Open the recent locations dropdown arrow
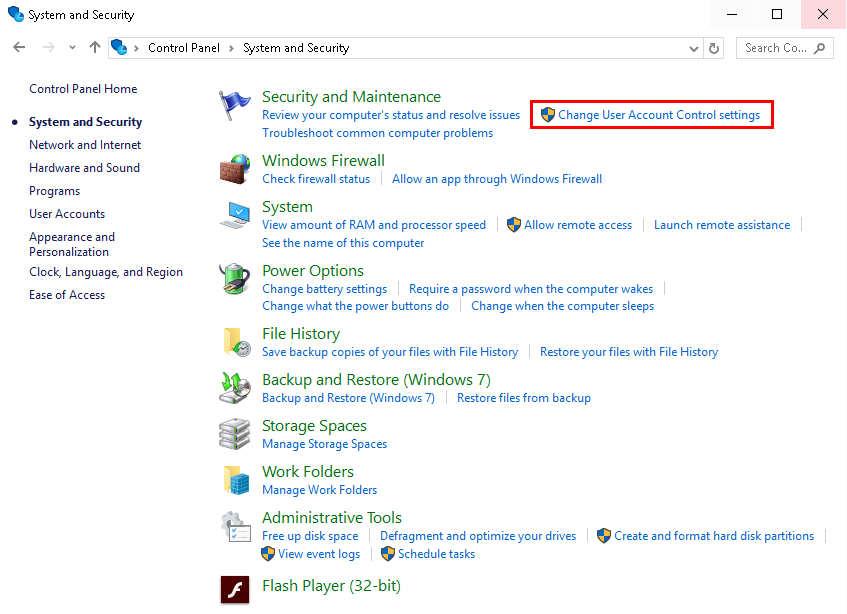 [x=72, y=48]
